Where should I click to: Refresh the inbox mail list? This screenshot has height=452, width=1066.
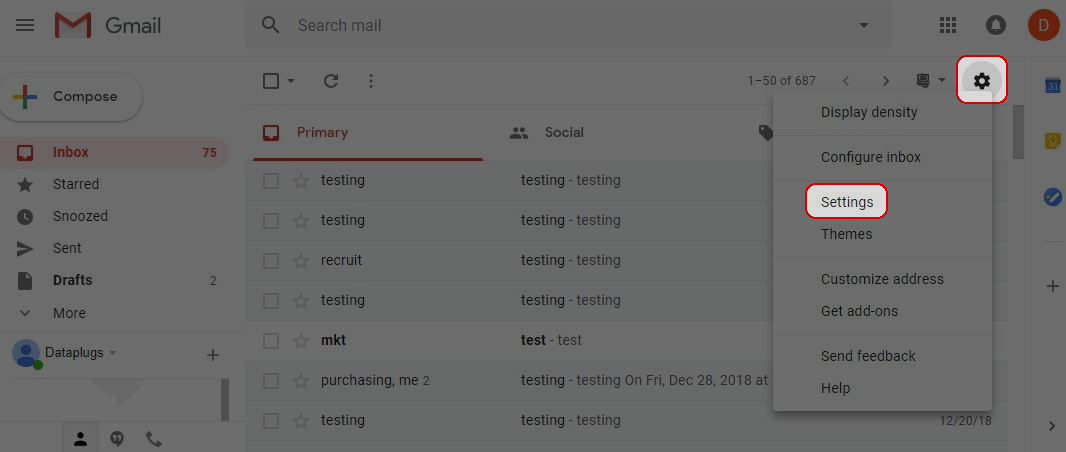point(331,81)
